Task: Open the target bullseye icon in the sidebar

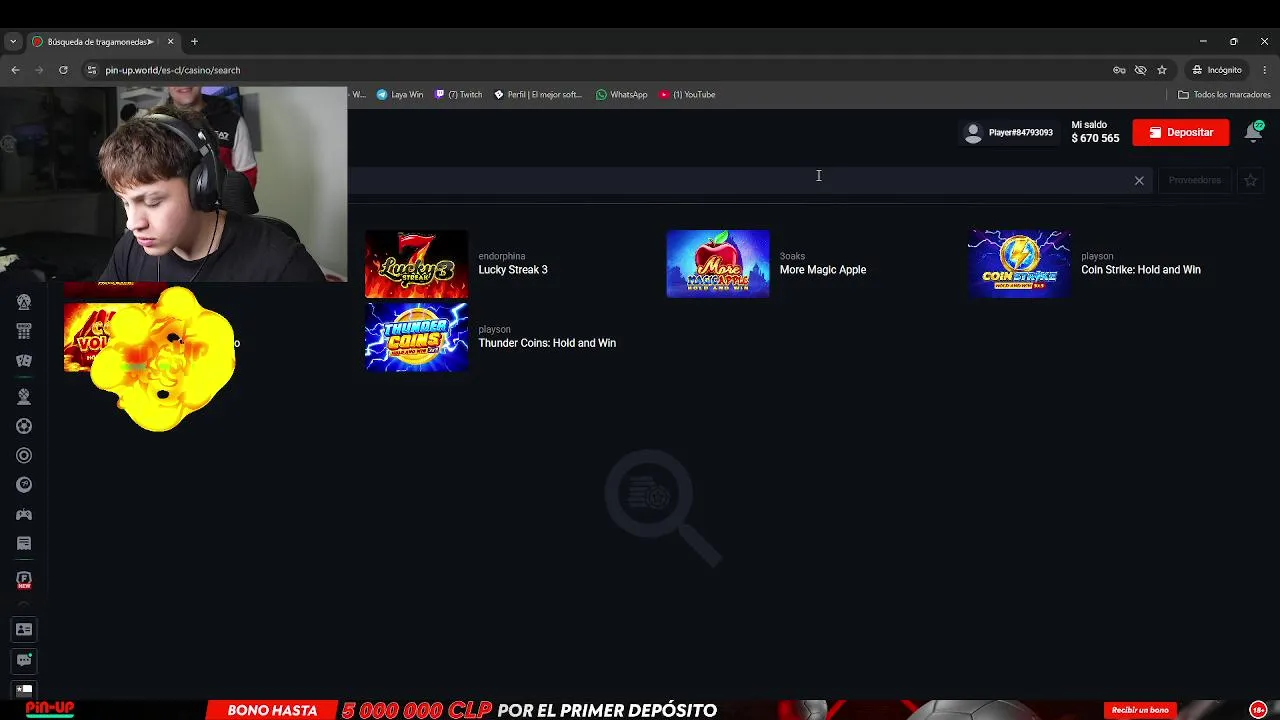Action: click(24, 456)
